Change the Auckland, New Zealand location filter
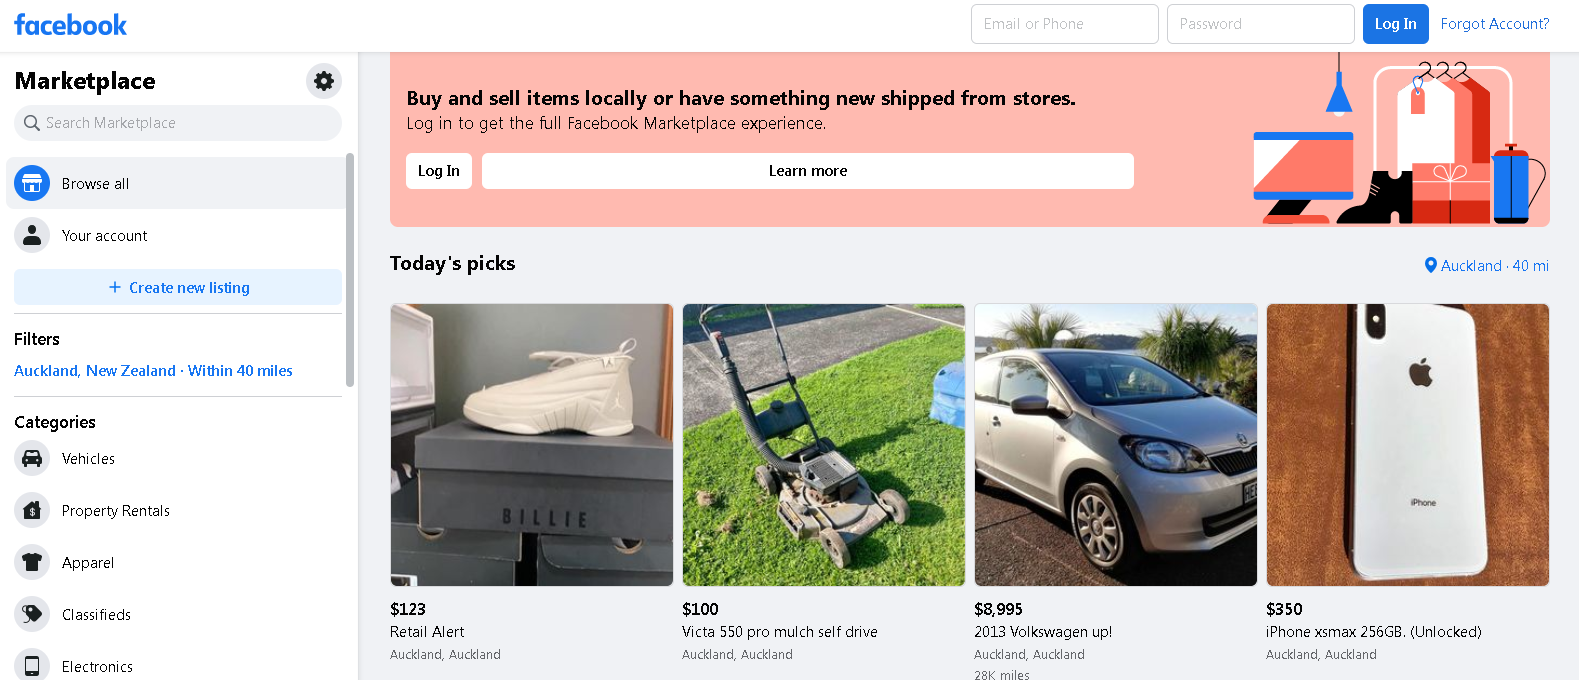This screenshot has width=1579, height=680. point(153,370)
